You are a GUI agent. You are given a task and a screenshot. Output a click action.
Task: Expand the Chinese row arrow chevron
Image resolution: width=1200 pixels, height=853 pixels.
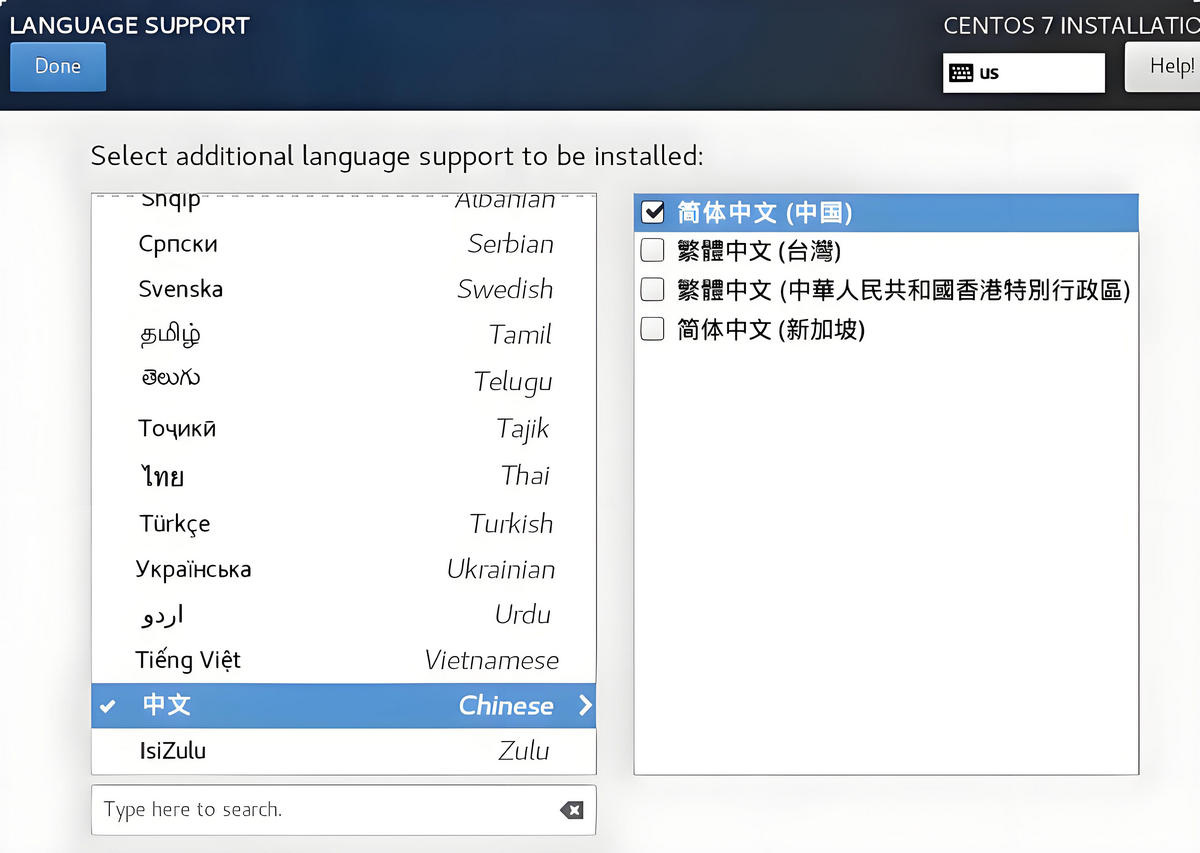[585, 705]
